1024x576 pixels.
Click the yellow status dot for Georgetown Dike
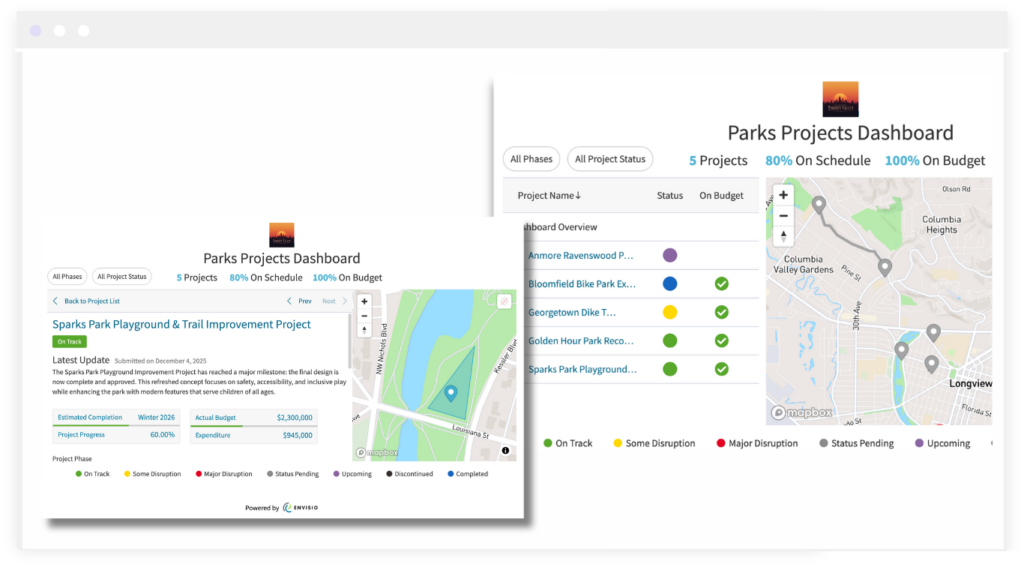(669, 312)
